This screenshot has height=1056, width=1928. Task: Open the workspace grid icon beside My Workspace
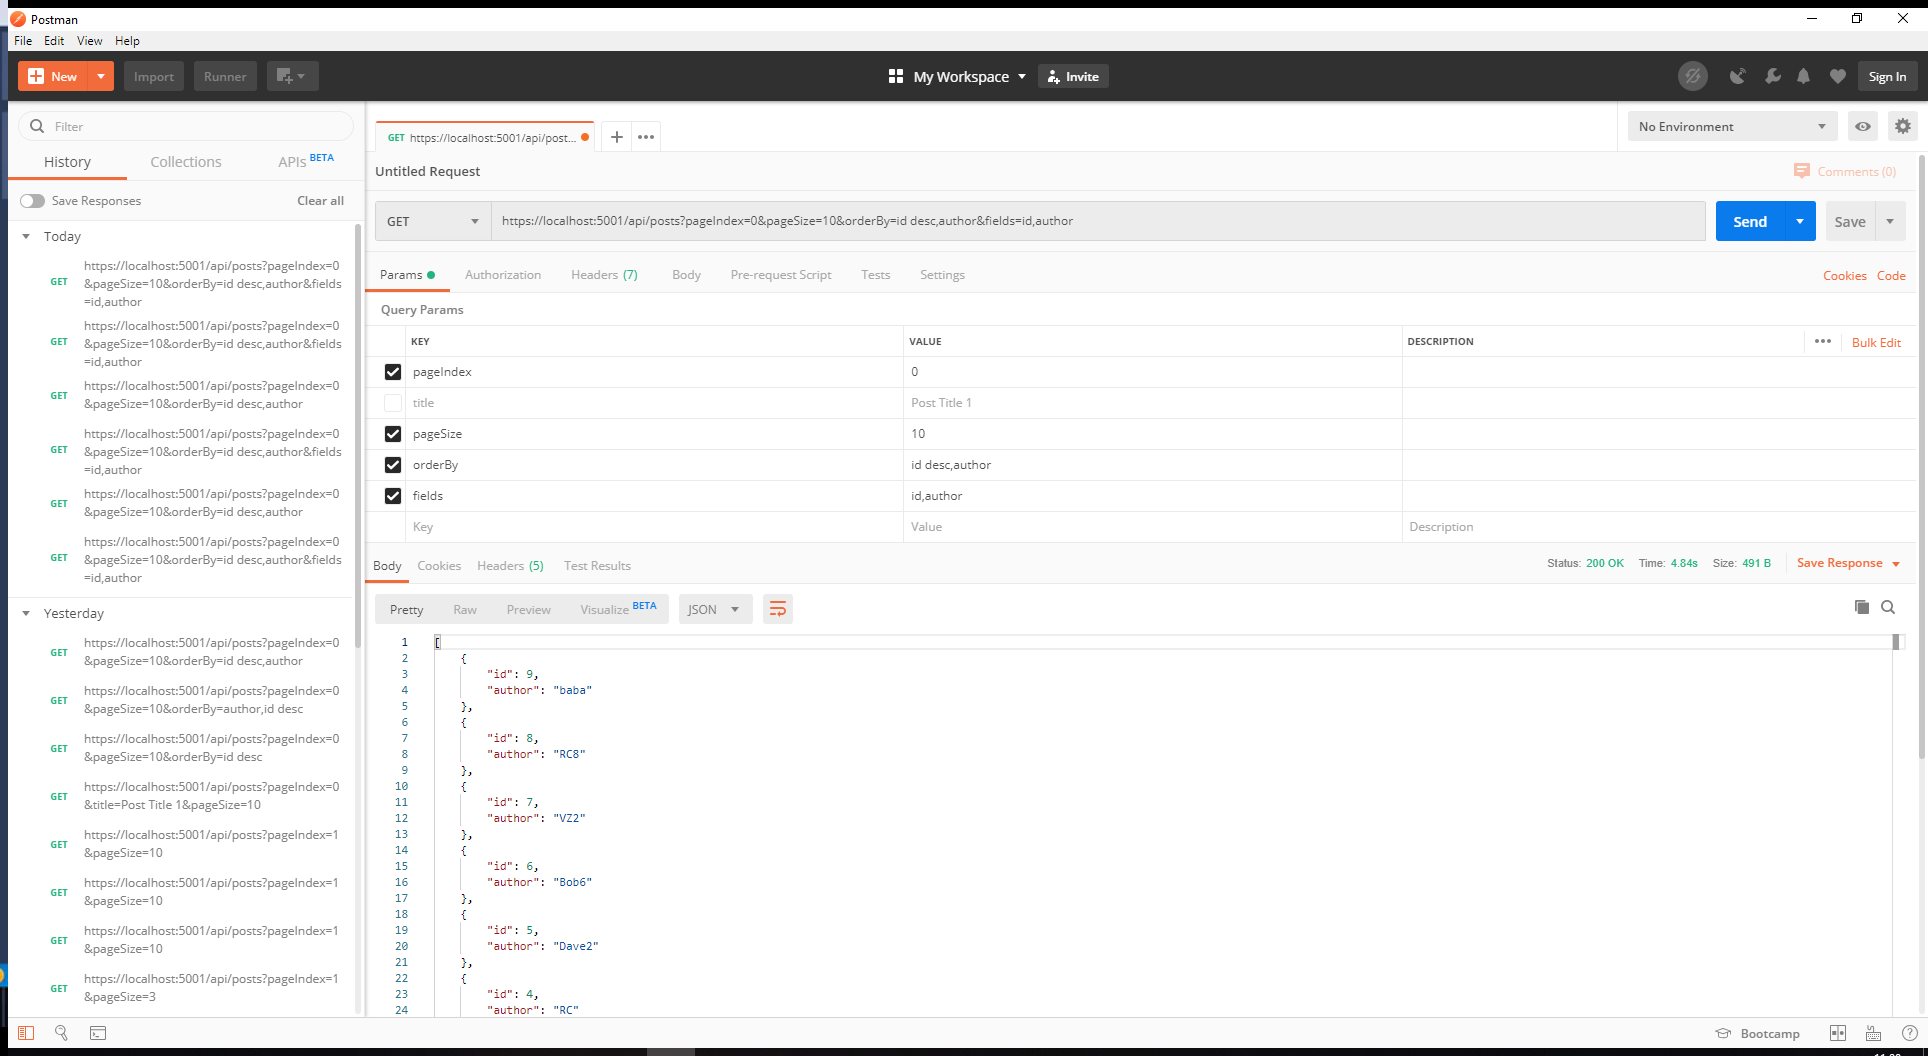click(x=895, y=76)
